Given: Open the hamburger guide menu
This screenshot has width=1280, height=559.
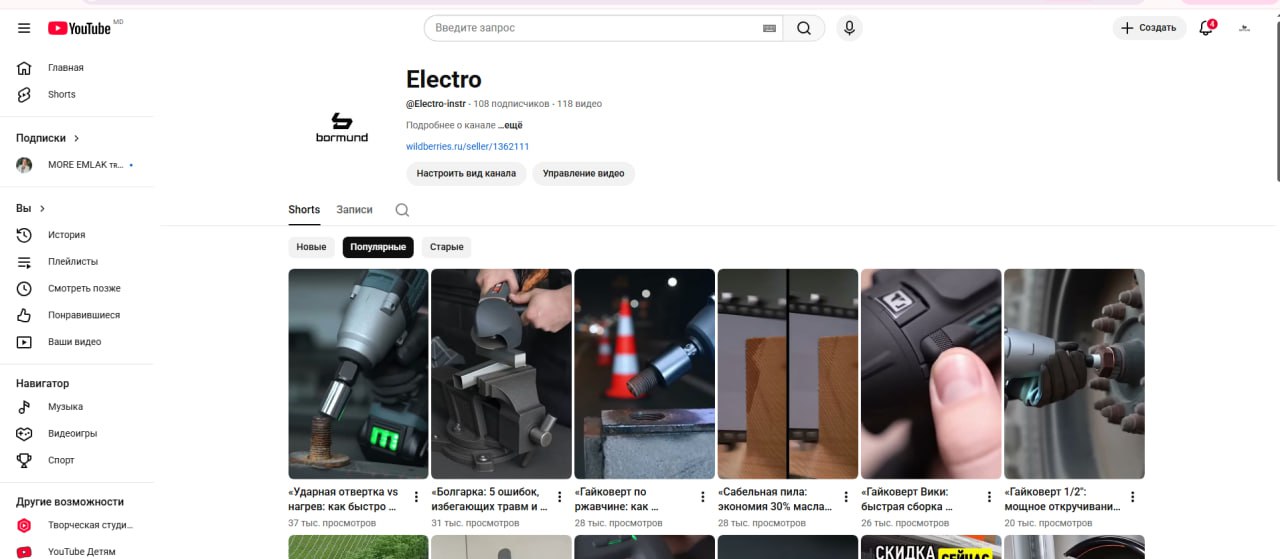Looking at the screenshot, I should point(24,28).
